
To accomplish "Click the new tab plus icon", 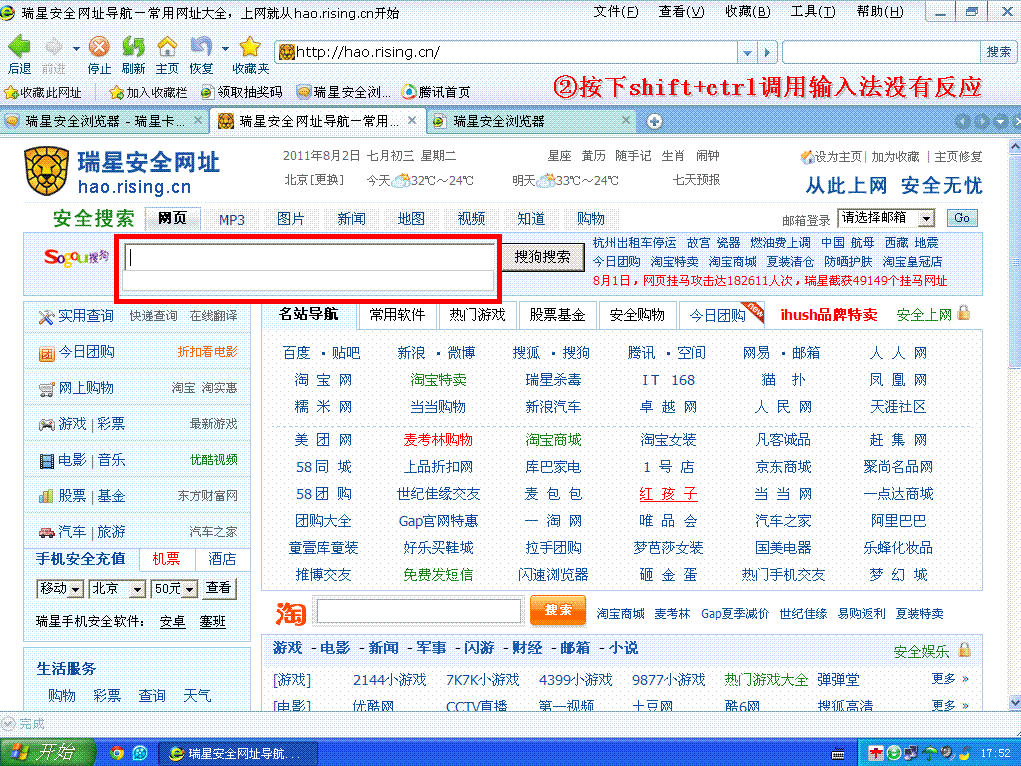I will pyautogui.click(x=654, y=121).
